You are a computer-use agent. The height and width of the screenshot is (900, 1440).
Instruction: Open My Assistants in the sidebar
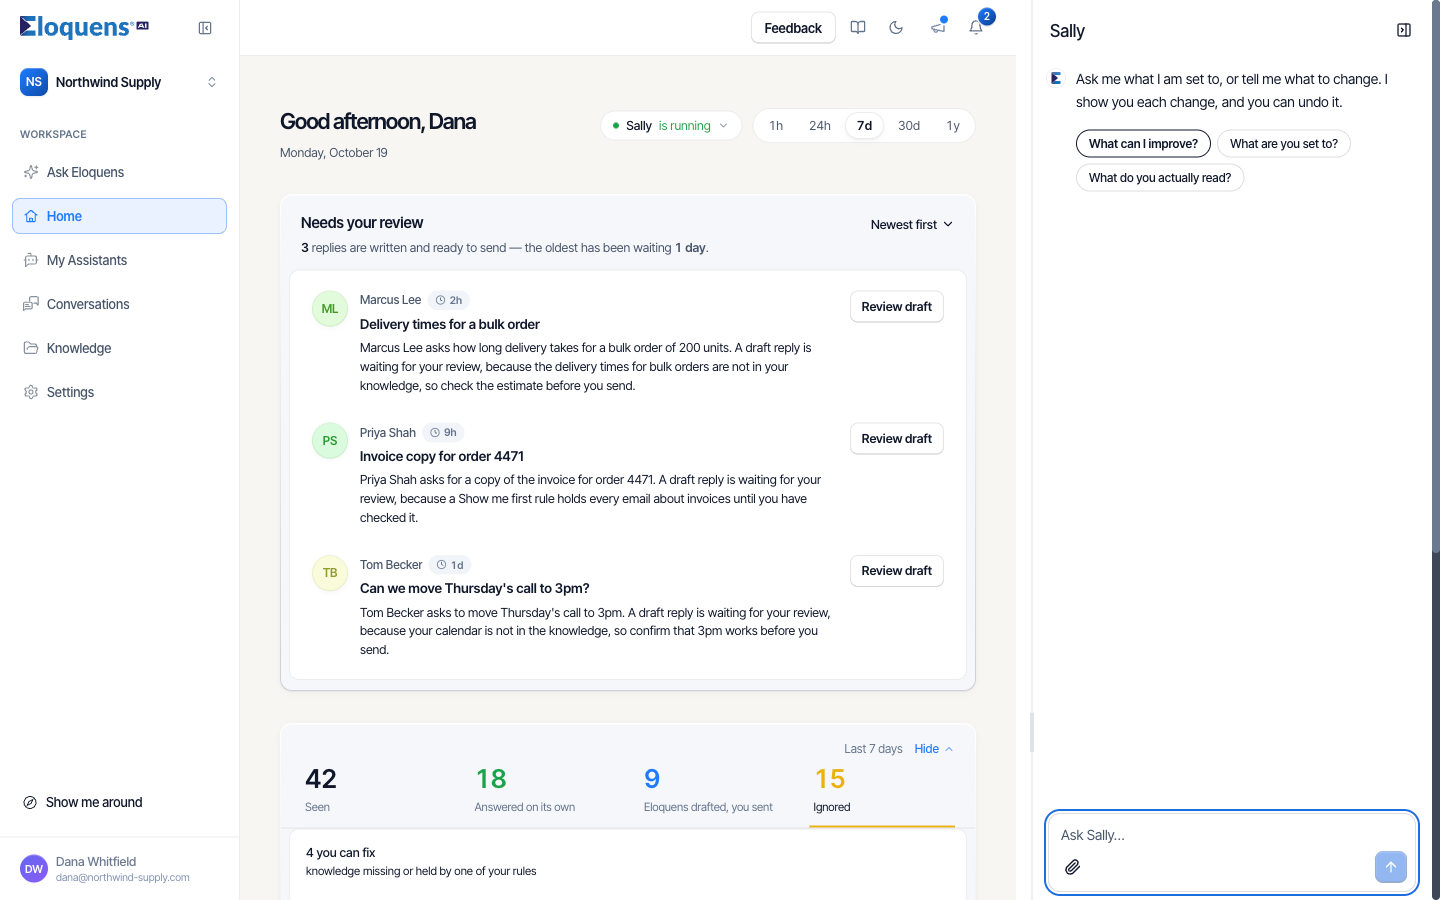(x=120, y=260)
